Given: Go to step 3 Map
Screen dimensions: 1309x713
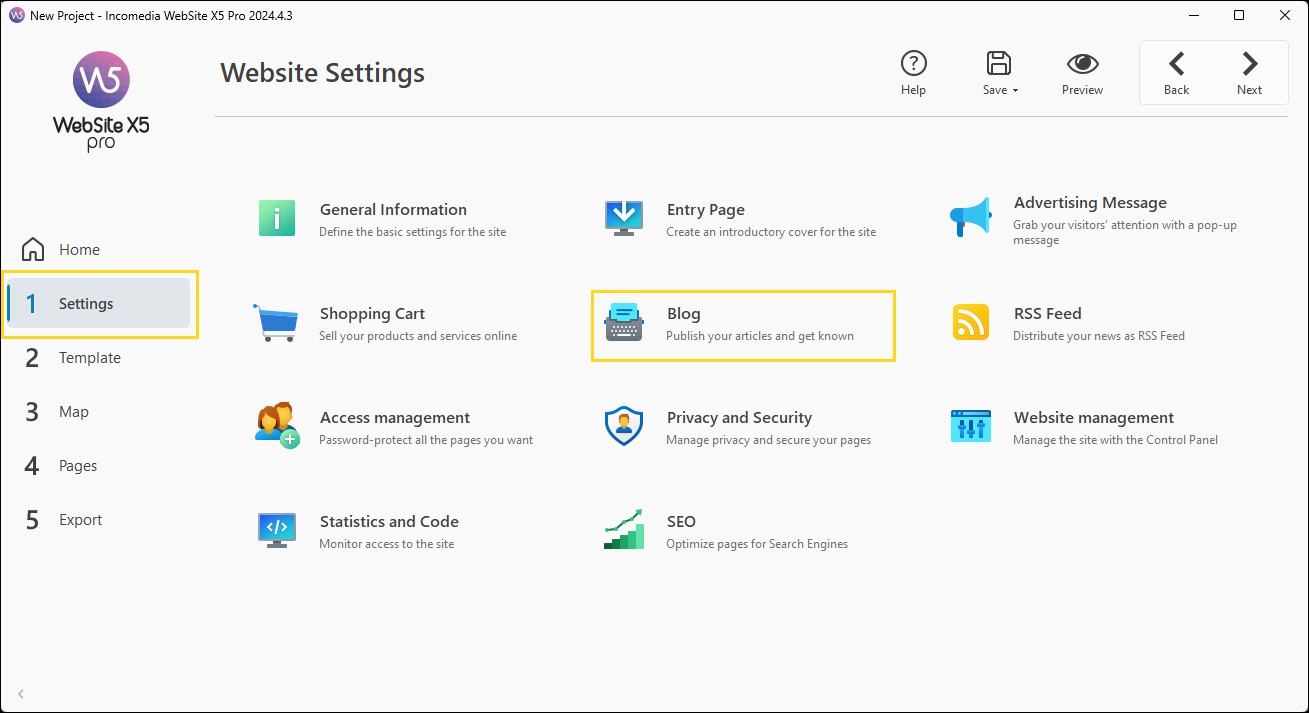Looking at the screenshot, I should (x=98, y=411).
